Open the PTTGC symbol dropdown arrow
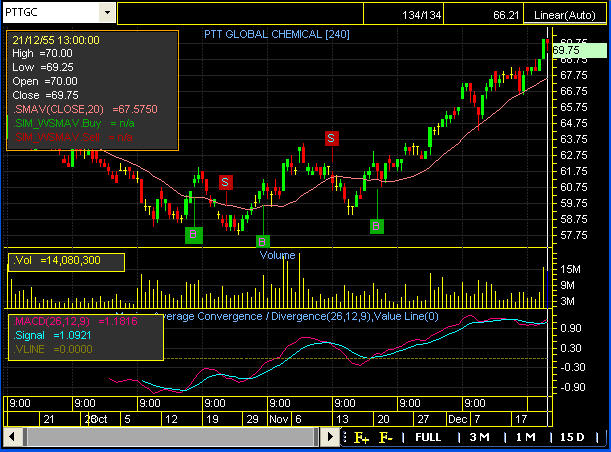The image size is (611, 452). (107, 12)
